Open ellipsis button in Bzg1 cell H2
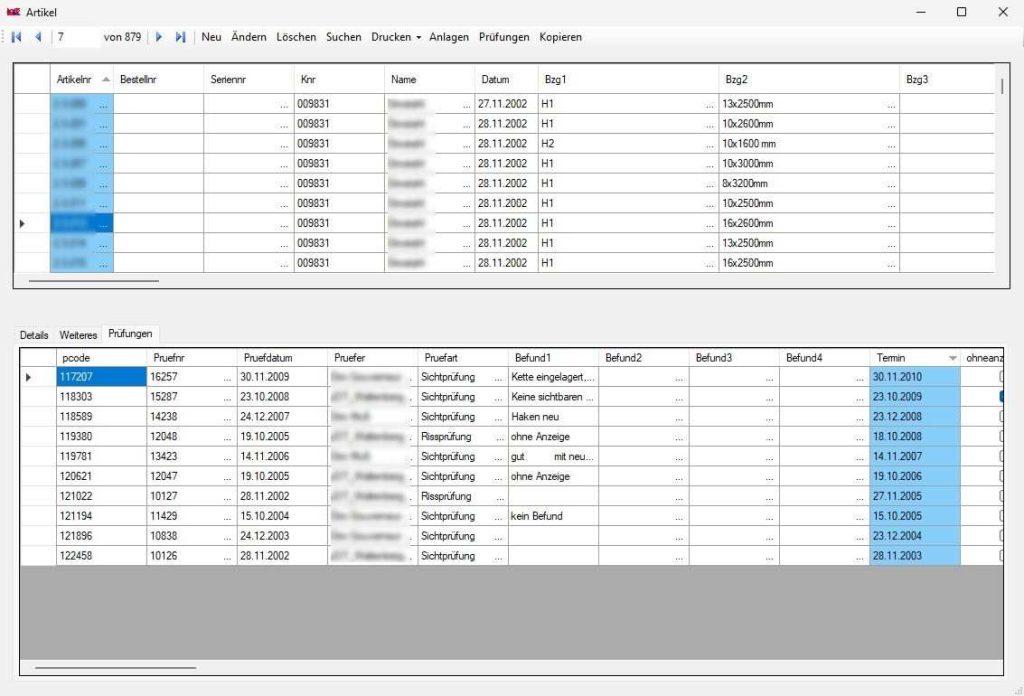This screenshot has height=696, width=1024. point(710,144)
